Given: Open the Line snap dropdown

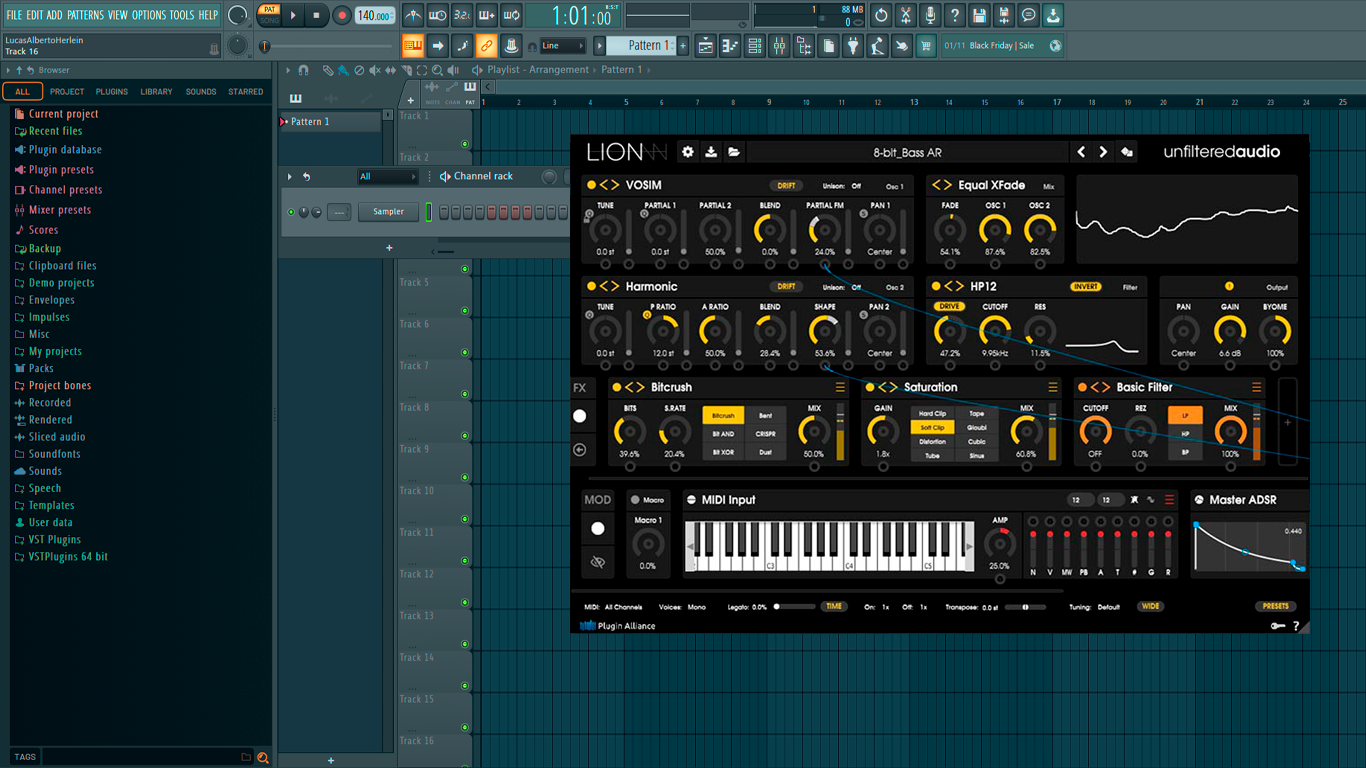Looking at the screenshot, I should 562,46.
